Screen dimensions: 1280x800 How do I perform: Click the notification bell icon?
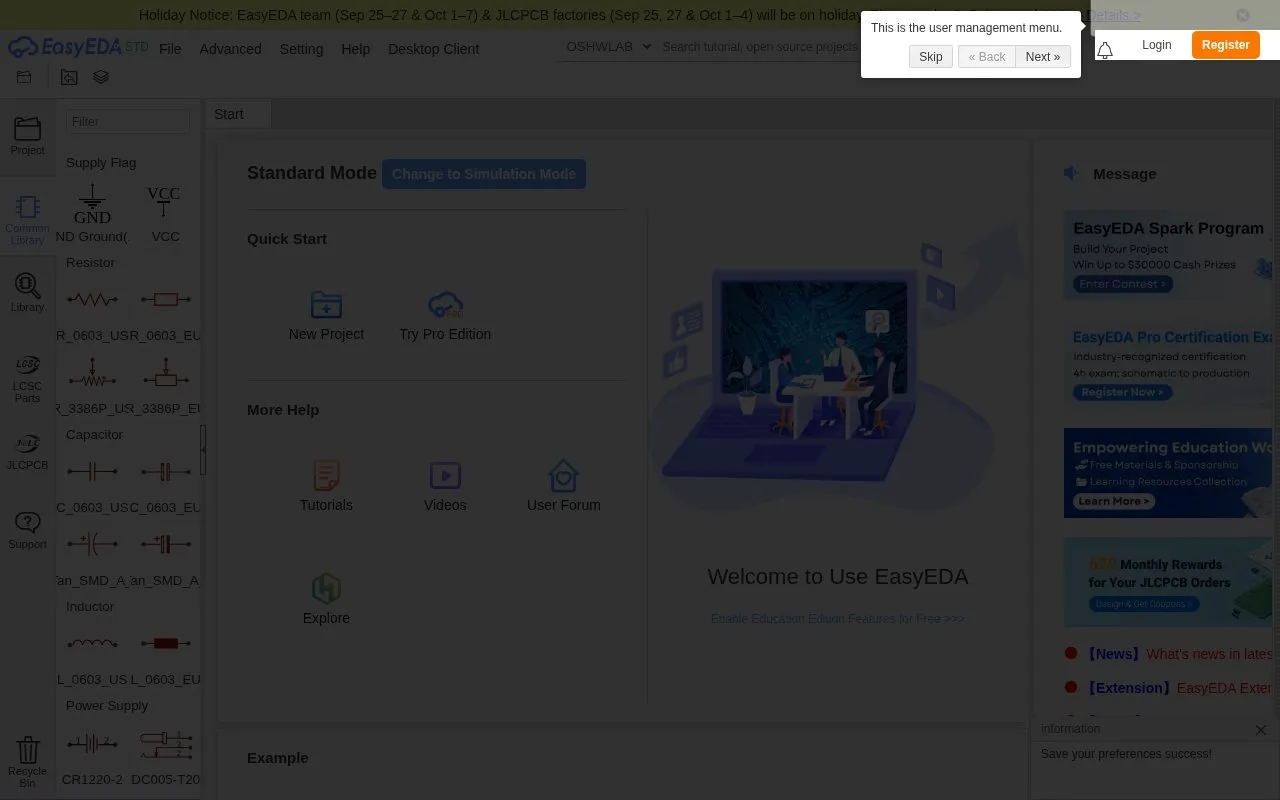click(x=1105, y=50)
